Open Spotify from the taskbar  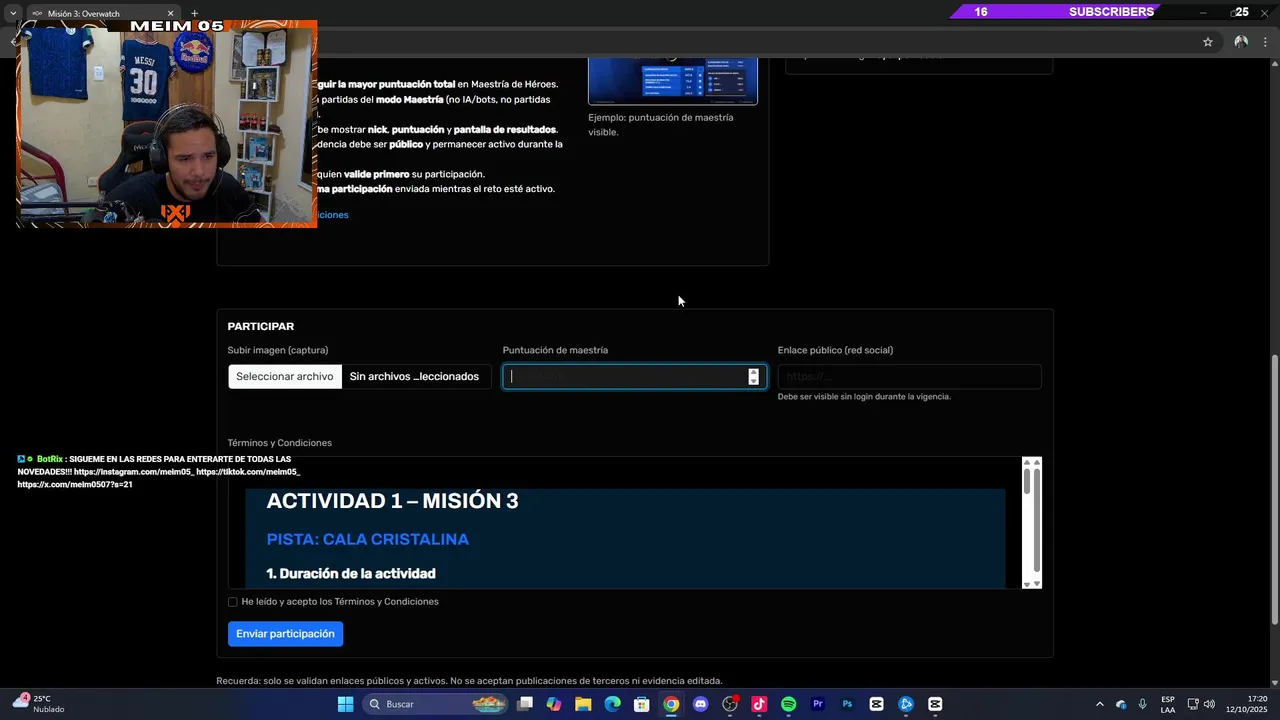coord(788,704)
